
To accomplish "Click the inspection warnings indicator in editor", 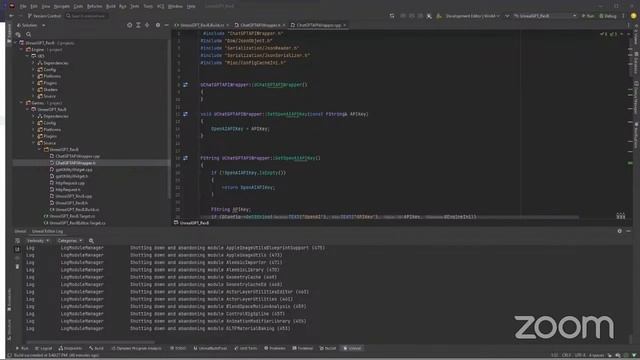I will 608,34.
